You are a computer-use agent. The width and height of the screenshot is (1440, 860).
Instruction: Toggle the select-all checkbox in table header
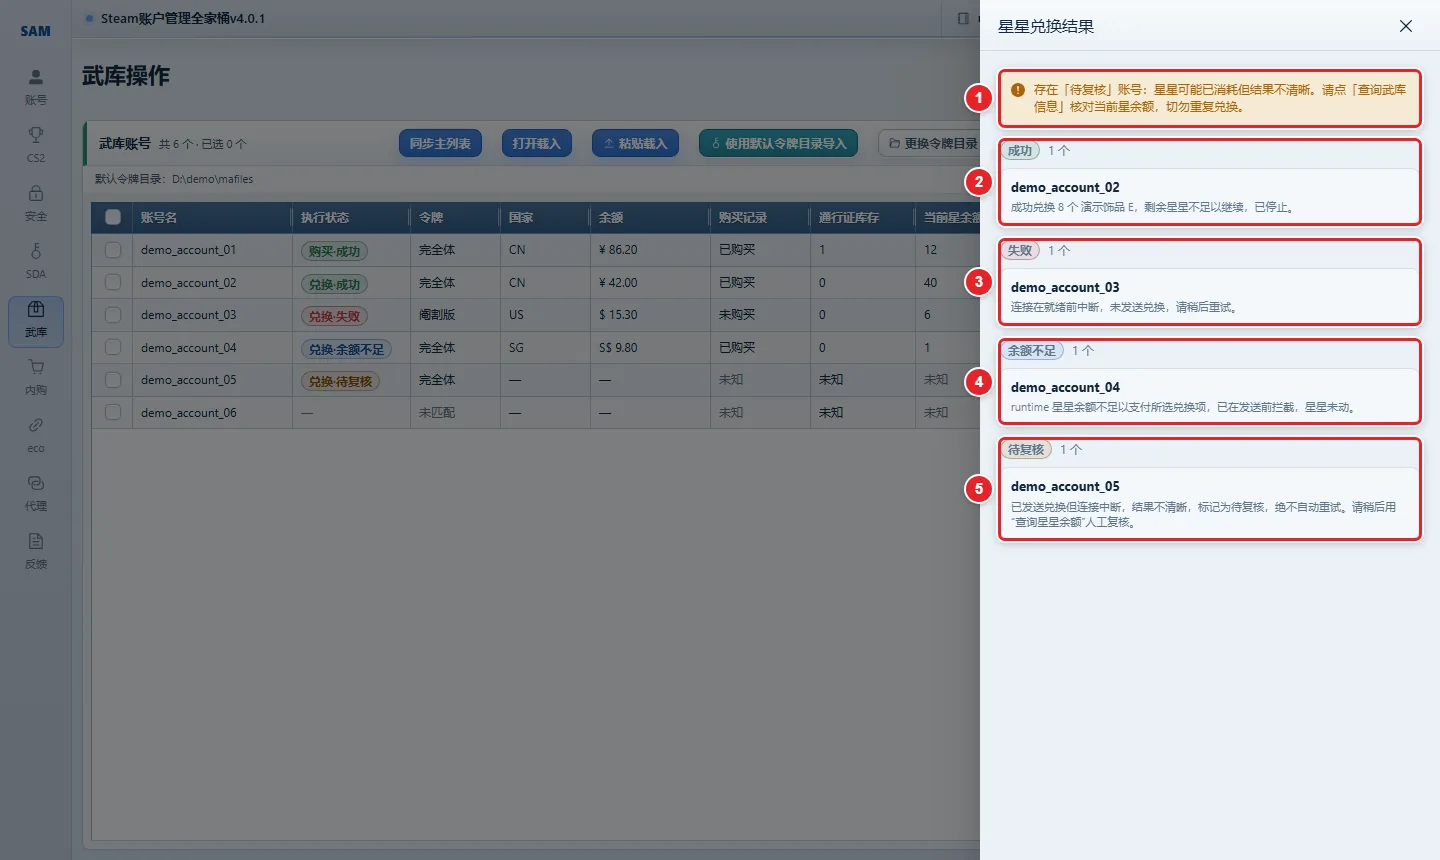pos(113,217)
